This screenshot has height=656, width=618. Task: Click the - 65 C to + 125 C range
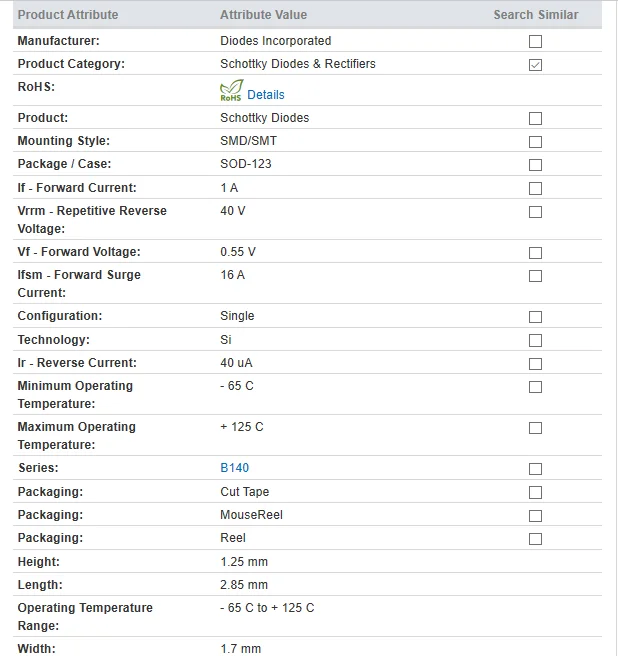coord(267,608)
